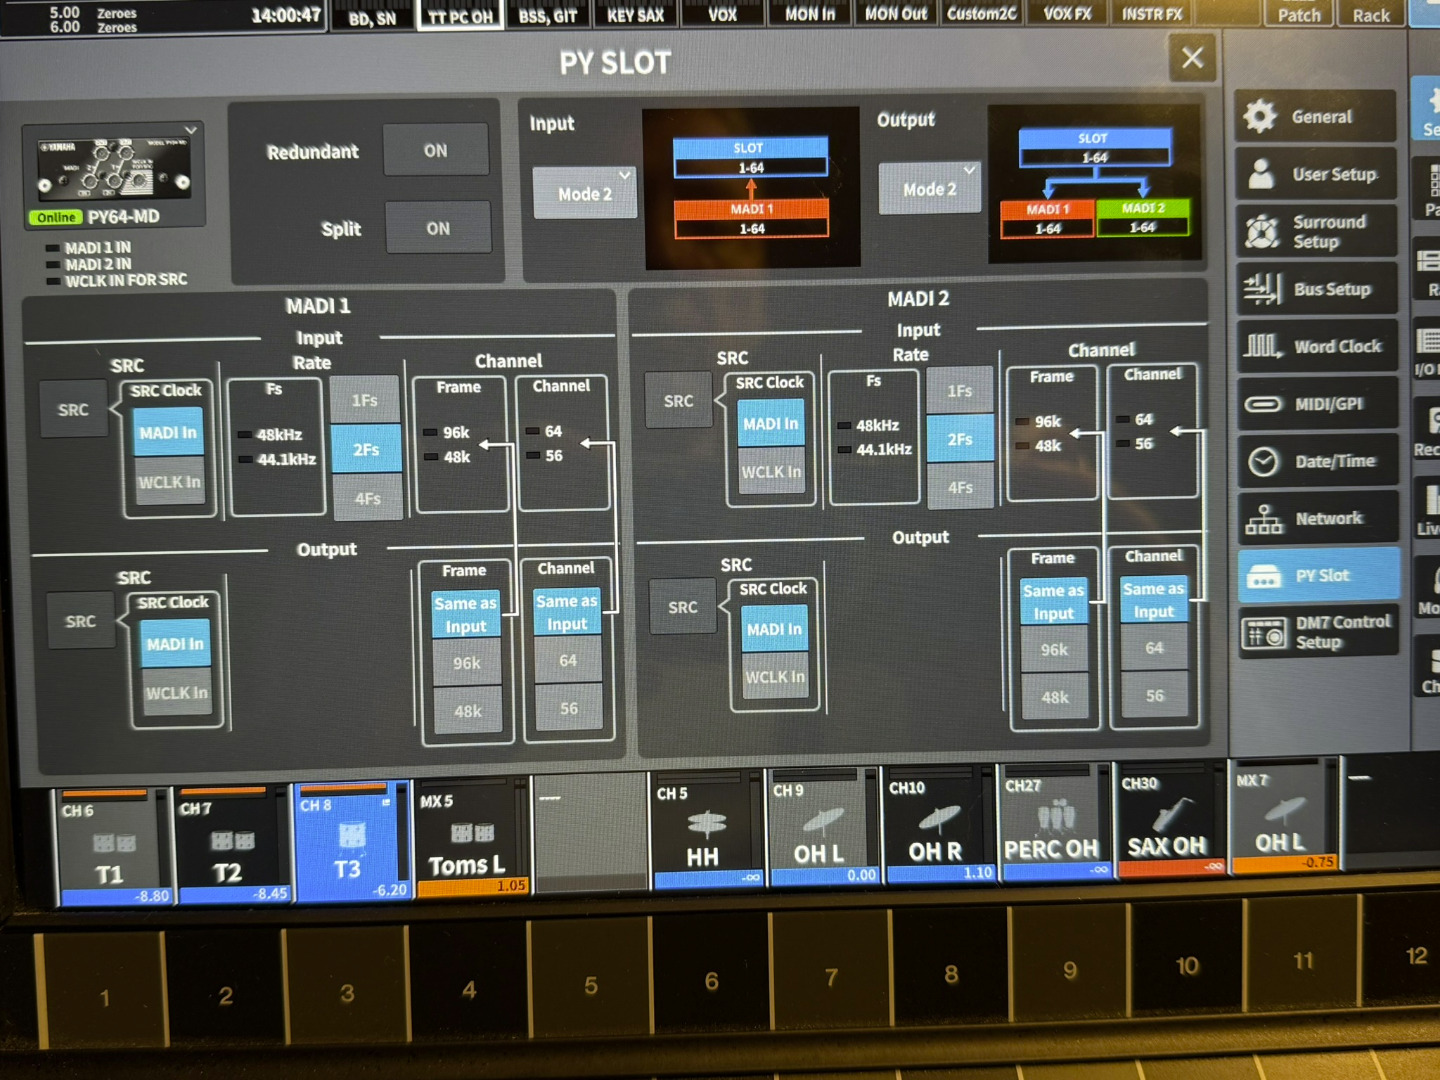Switch to MON Out tab
The height and width of the screenshot is (1080, 1440).
tap(896, 13)
